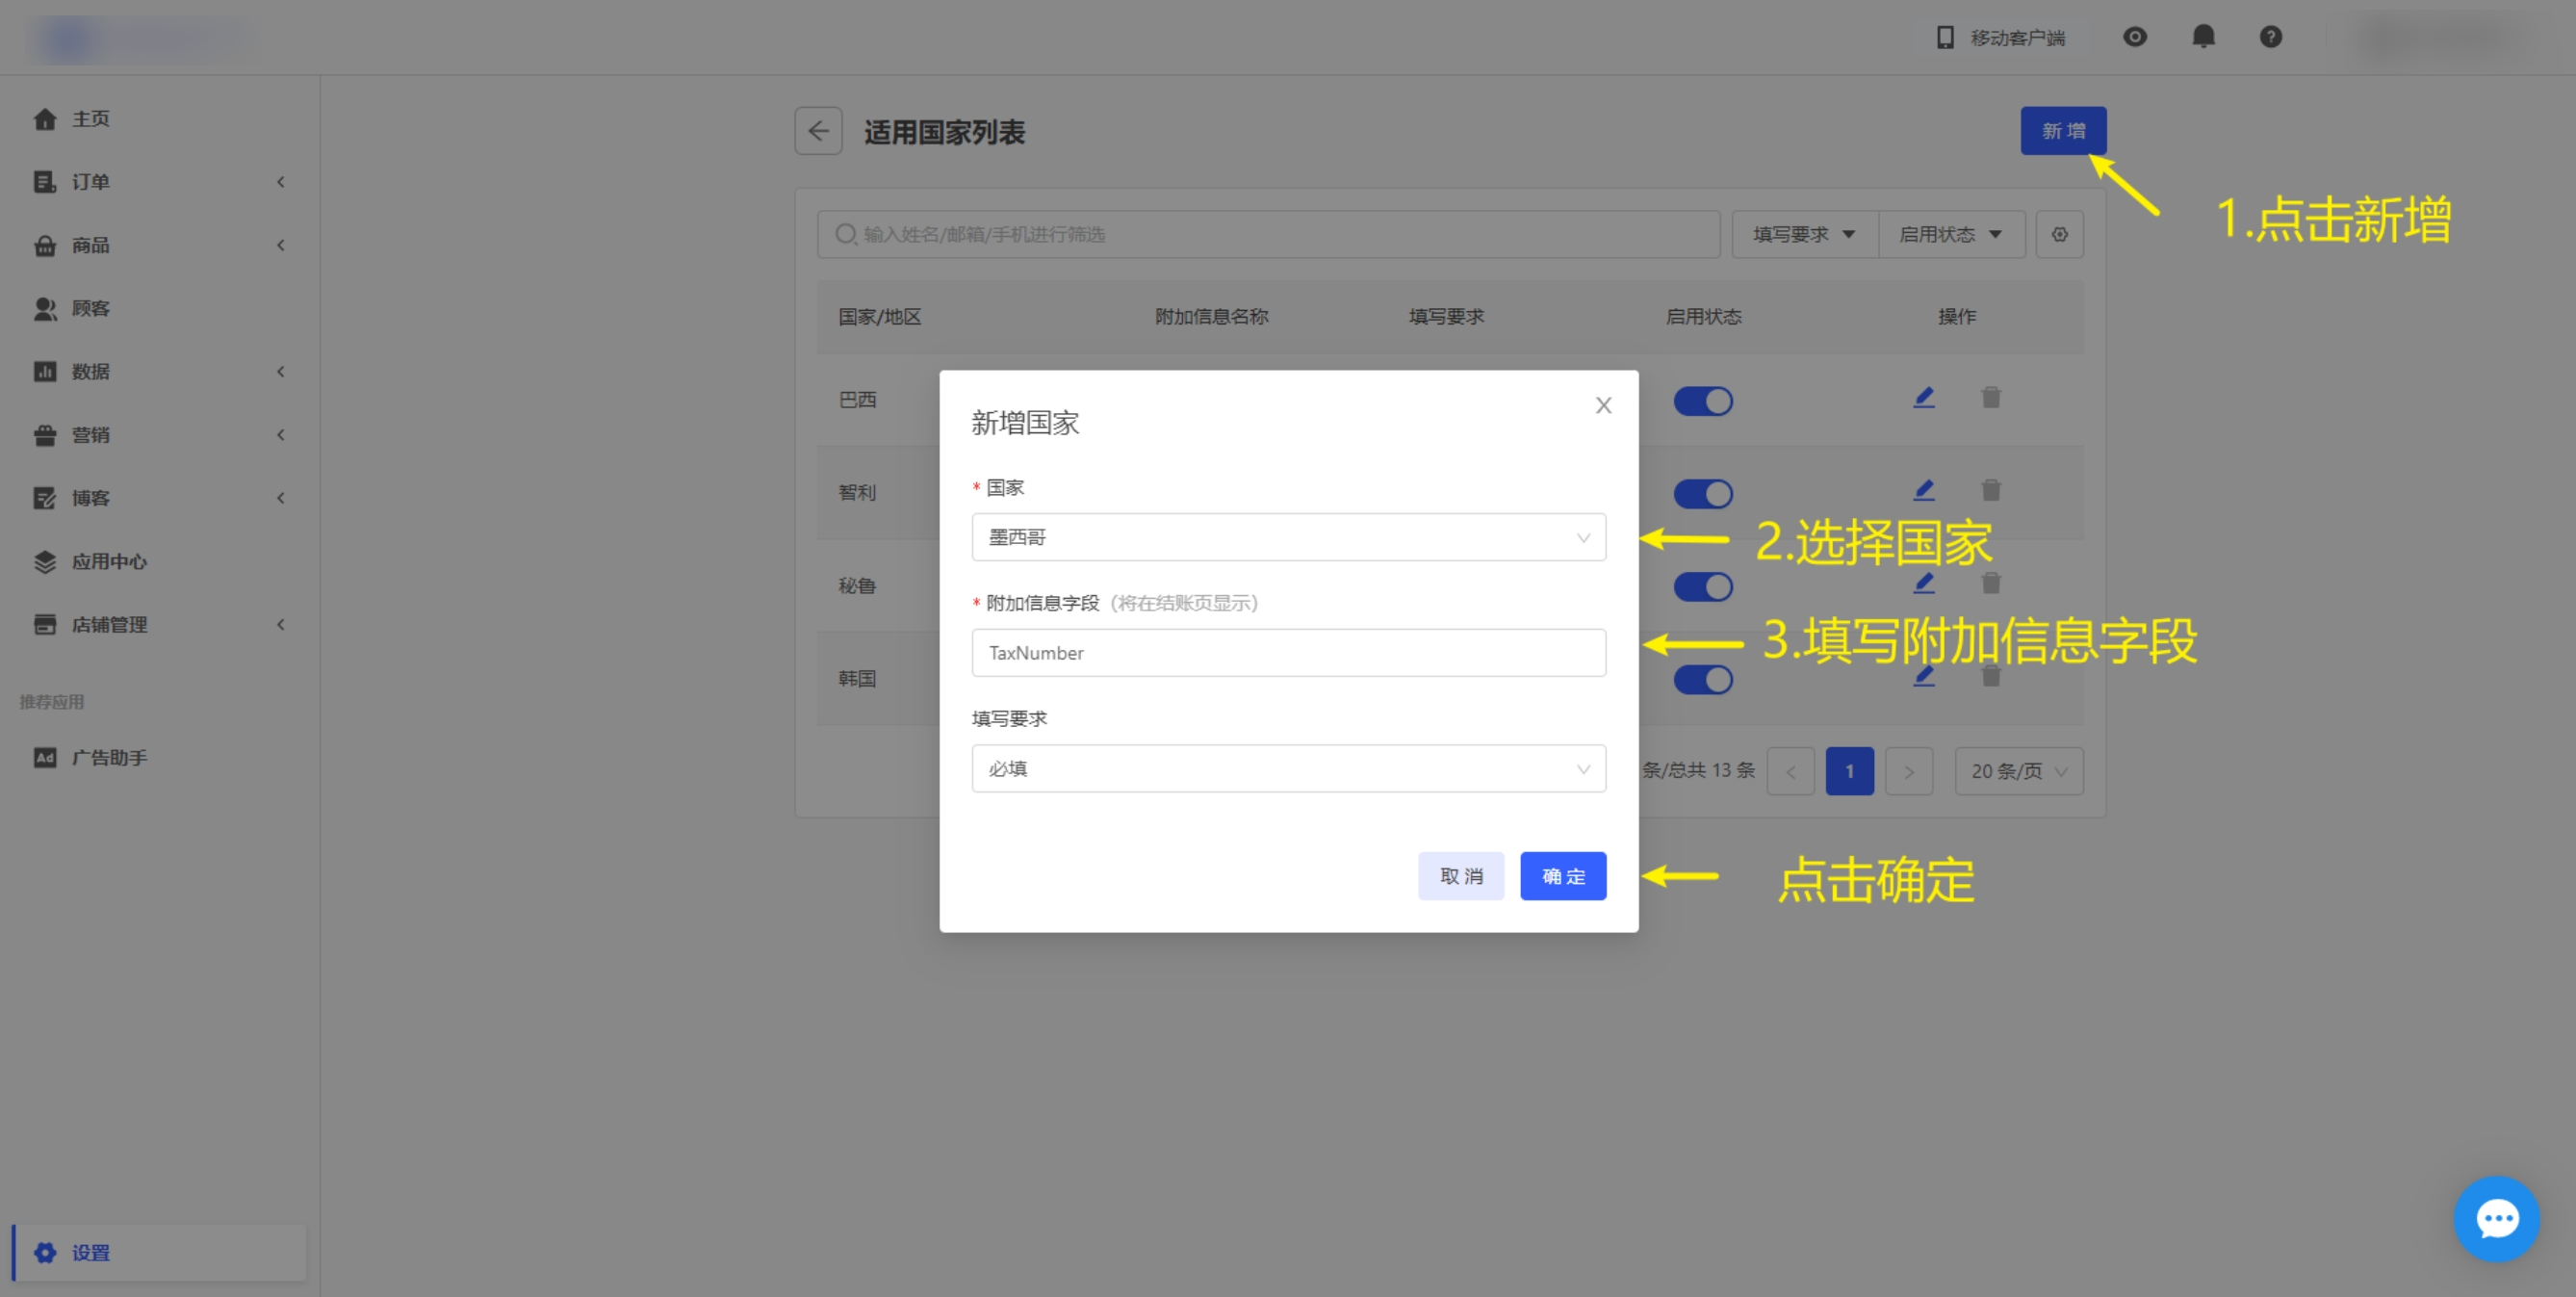The height and width of the screenshot is (1297, 2576).
Task: Toggle the 韩国 enable status switch
Action: pyautogui.click(x=1703, y=680)
